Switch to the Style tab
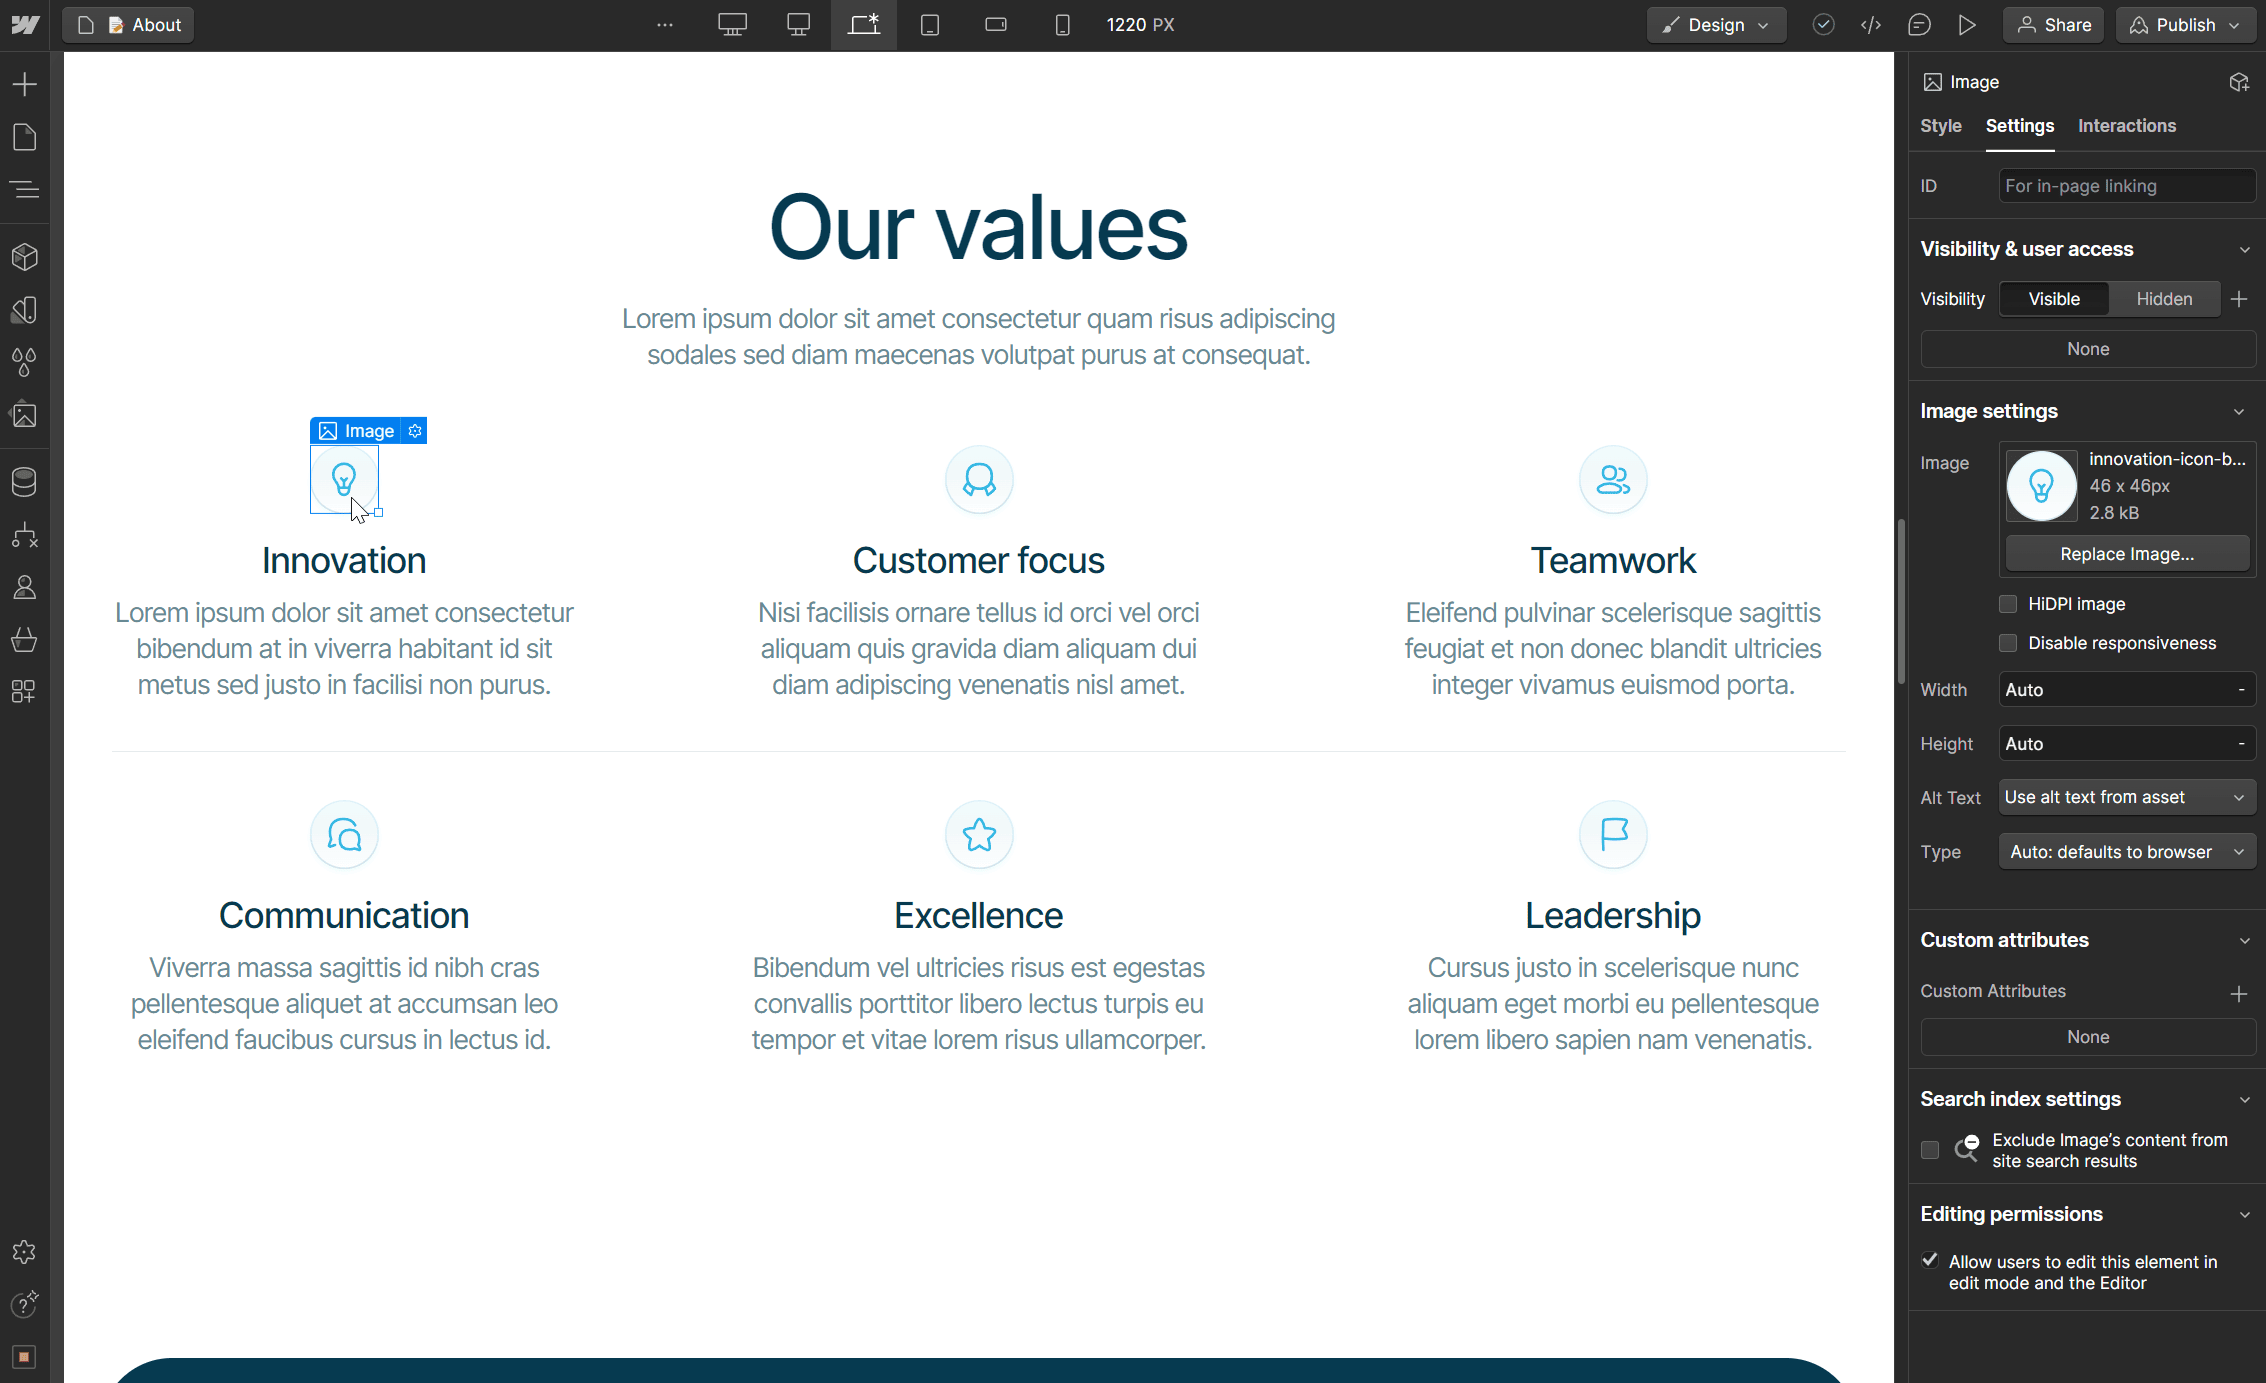The width and height of the screenshot is (2266, 1383). click(x=1940, y=126)
